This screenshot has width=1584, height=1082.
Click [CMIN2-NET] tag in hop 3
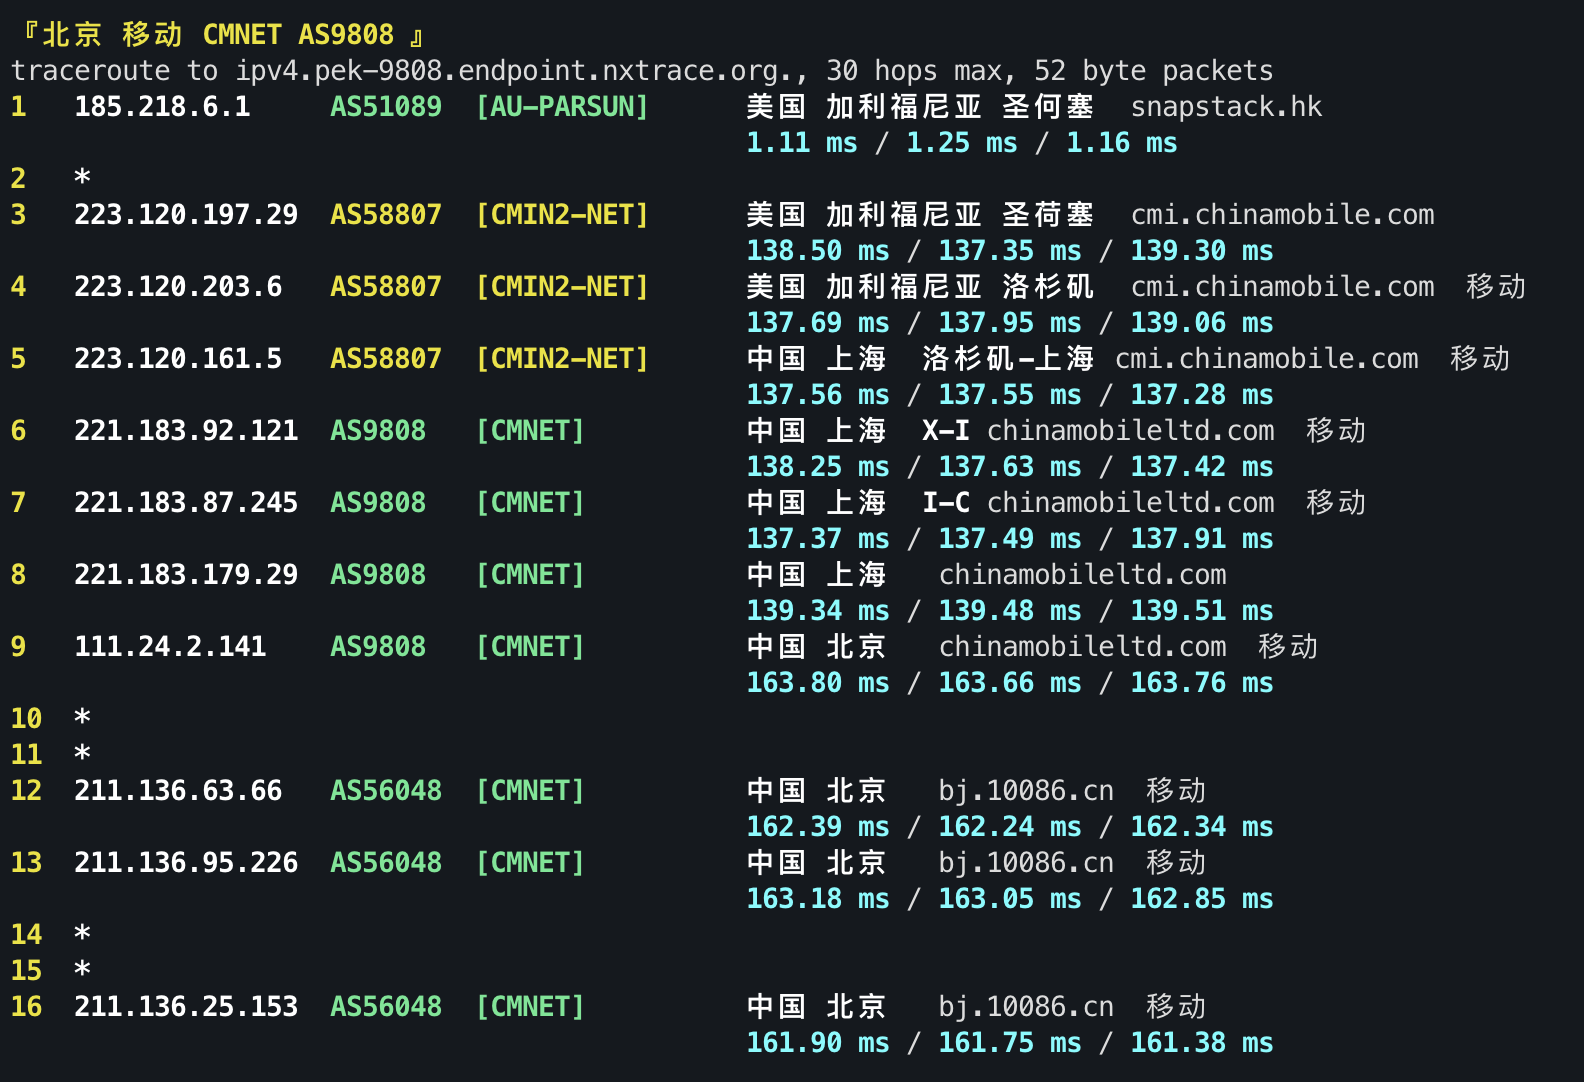tap(562, 215)
